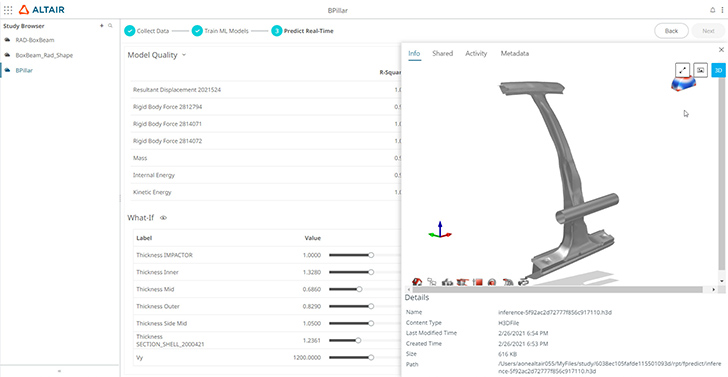
Task: Click the first red model icon in viewer toolbar
Action: click(x=417, y=281)
